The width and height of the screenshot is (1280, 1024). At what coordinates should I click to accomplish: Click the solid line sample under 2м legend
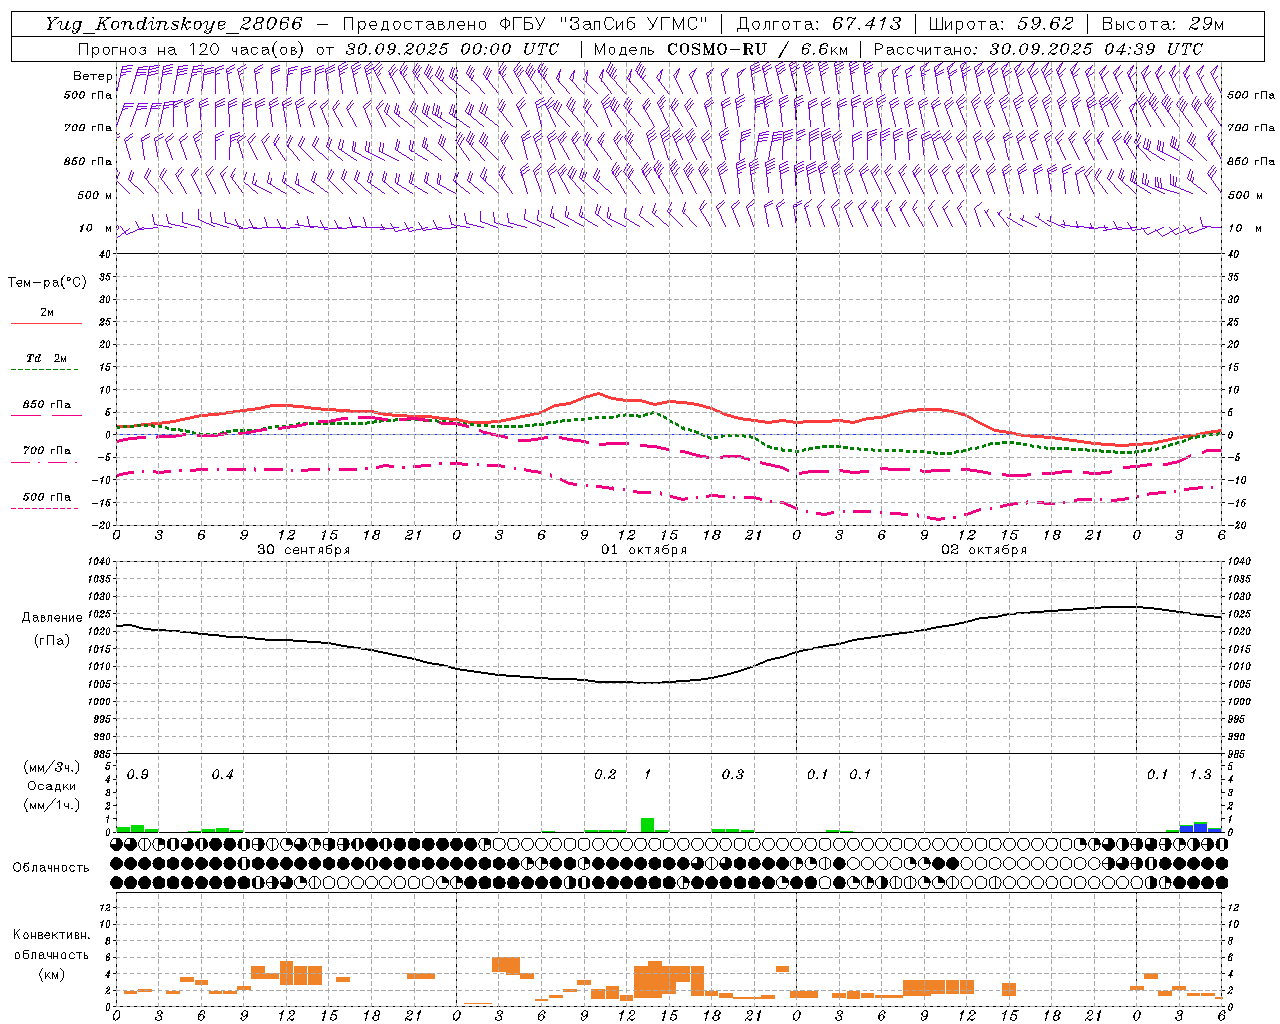click(46, 324)
